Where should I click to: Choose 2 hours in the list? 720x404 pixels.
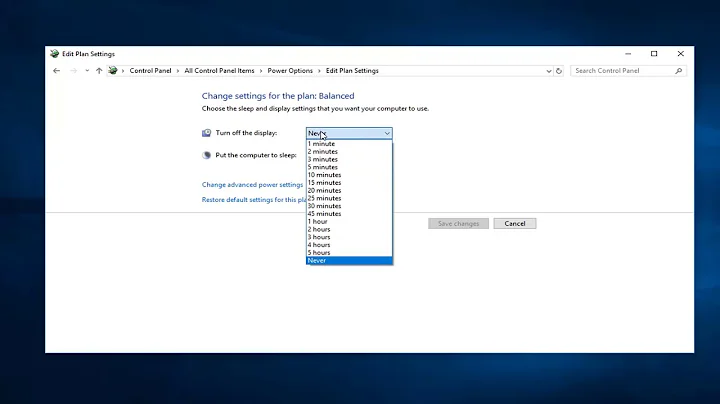(x=349, y=230)
